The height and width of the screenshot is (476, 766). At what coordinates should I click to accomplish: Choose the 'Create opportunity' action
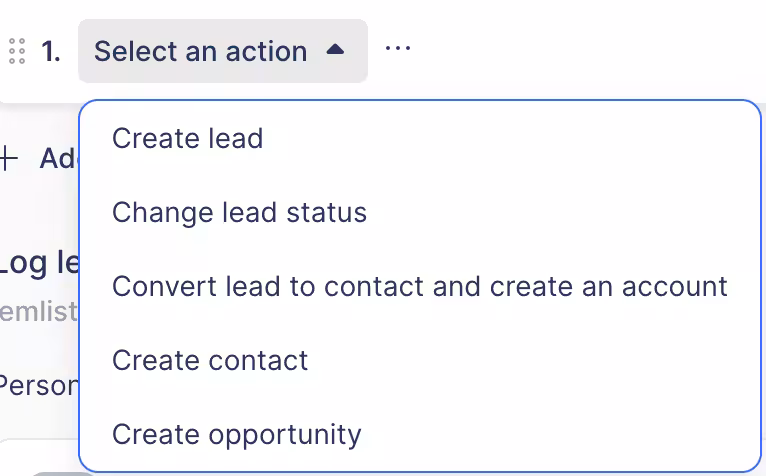(x=236, y=434)
